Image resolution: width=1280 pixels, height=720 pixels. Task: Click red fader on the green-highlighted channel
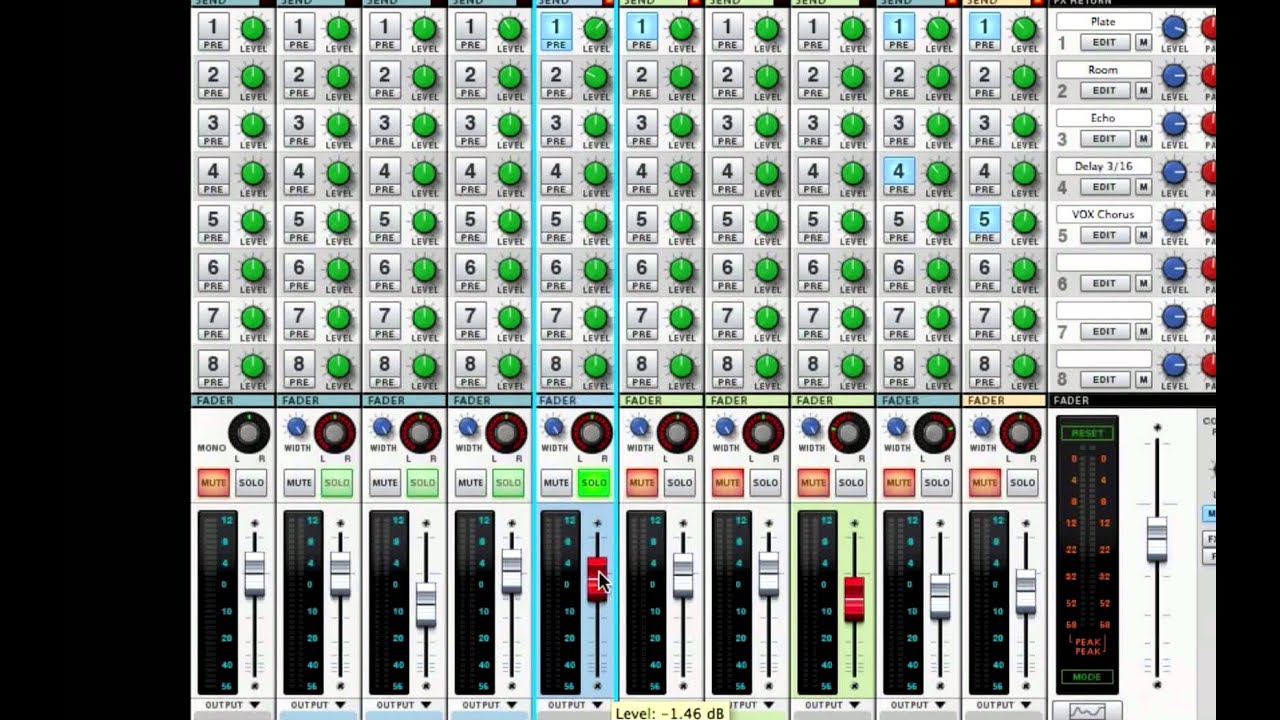pos(854,598)
